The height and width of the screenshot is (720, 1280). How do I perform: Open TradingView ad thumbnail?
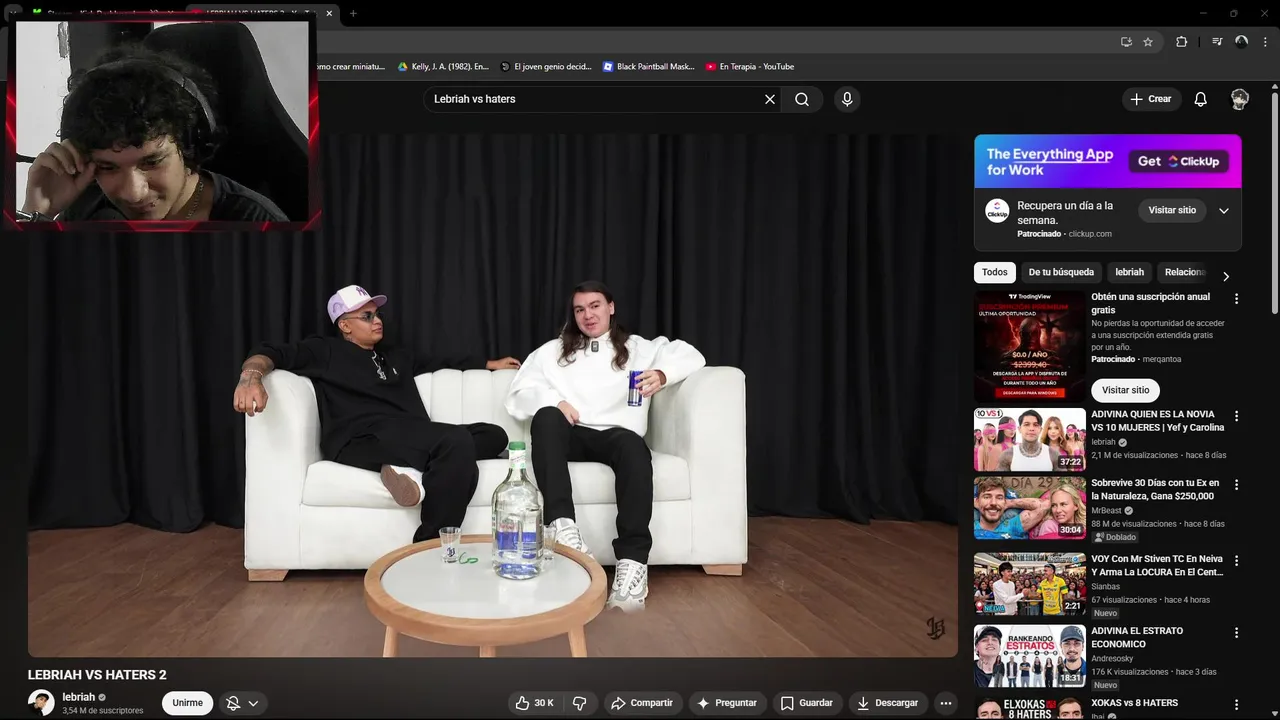pyautogui.click(x=1030, y=346)
